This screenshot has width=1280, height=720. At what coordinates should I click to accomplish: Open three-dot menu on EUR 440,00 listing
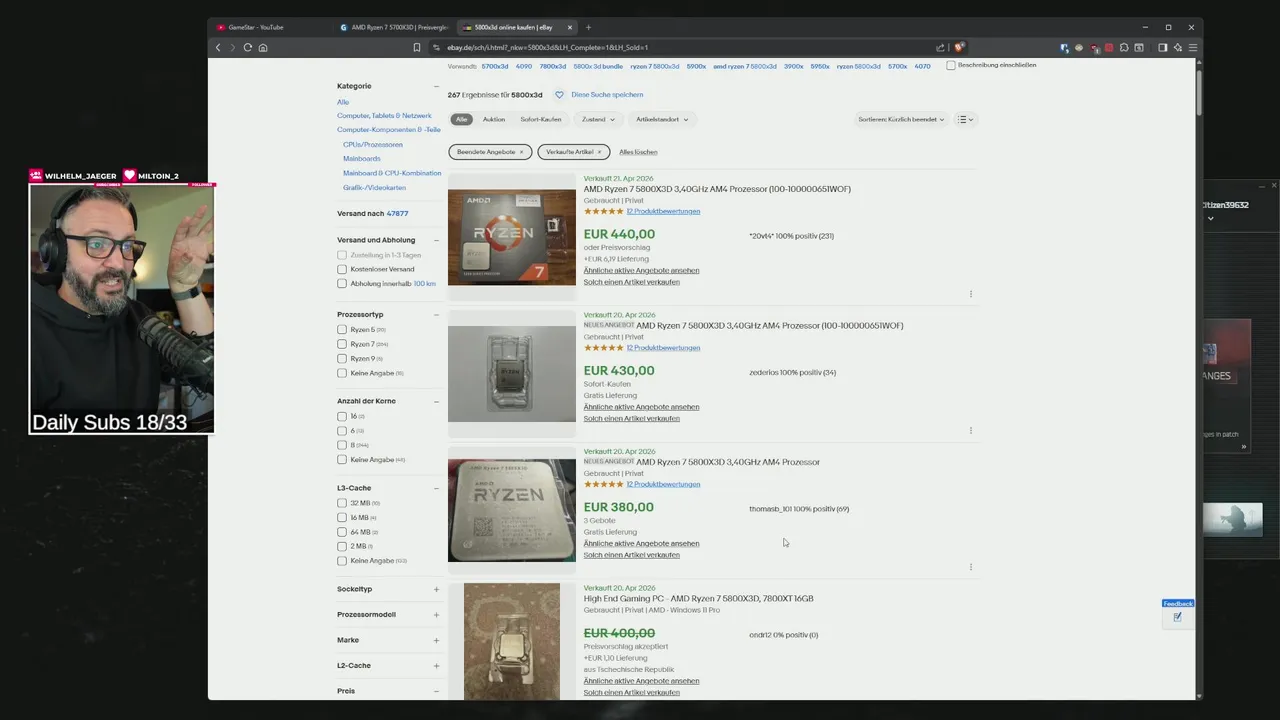point(971,294)
